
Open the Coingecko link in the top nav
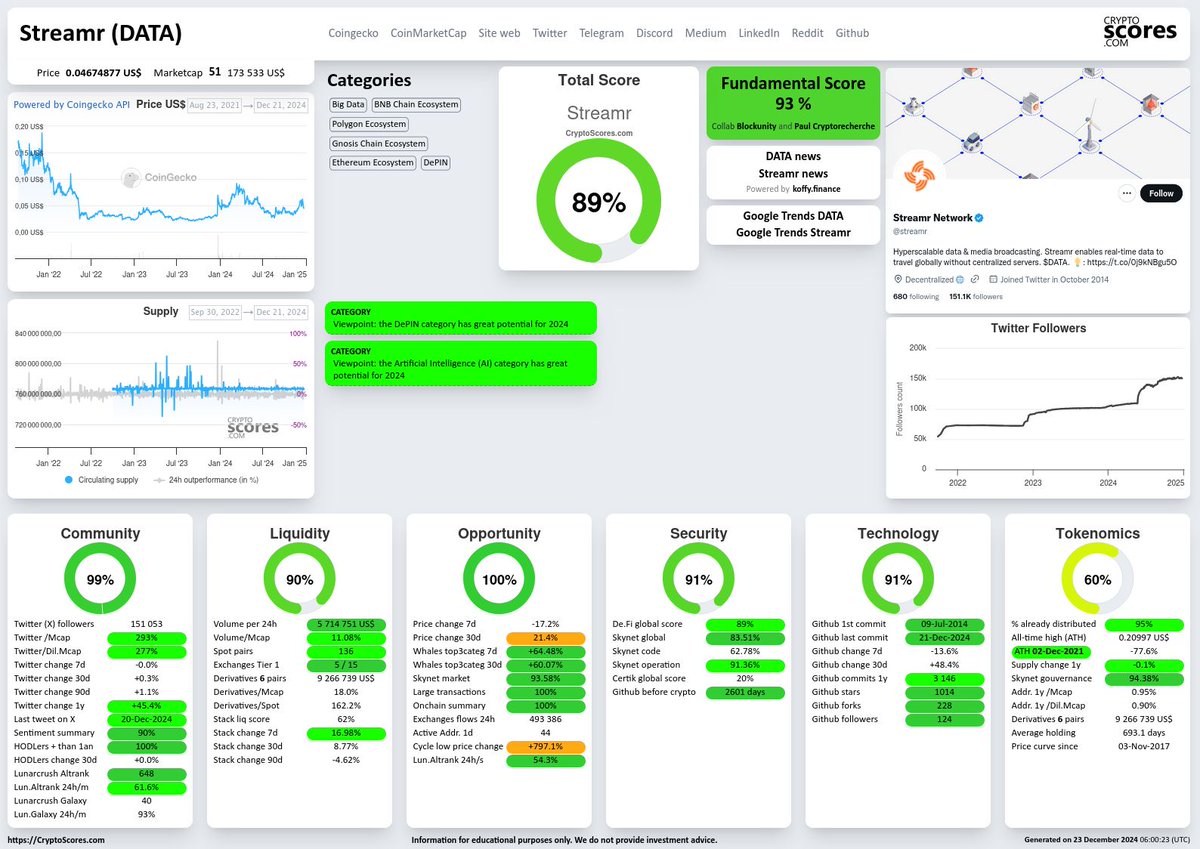(x=353, y=33)
